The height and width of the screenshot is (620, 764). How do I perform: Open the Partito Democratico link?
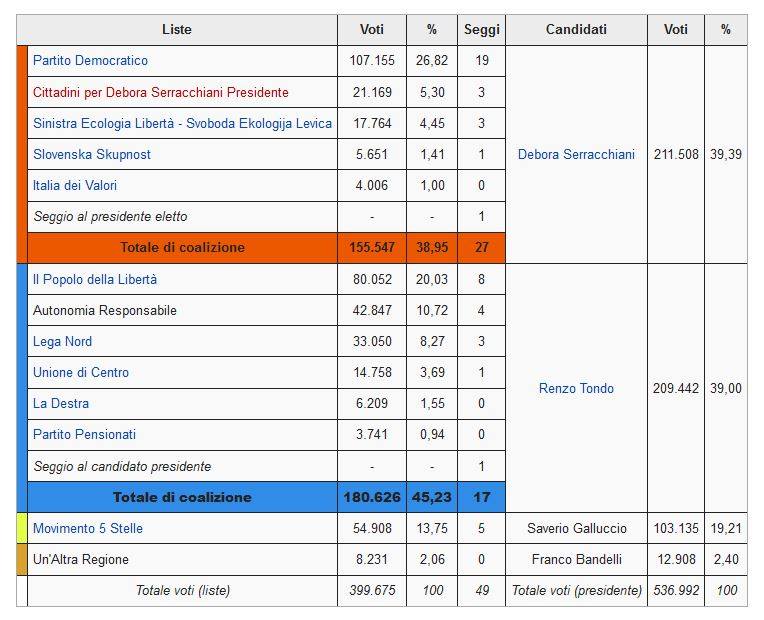[90, 60]
